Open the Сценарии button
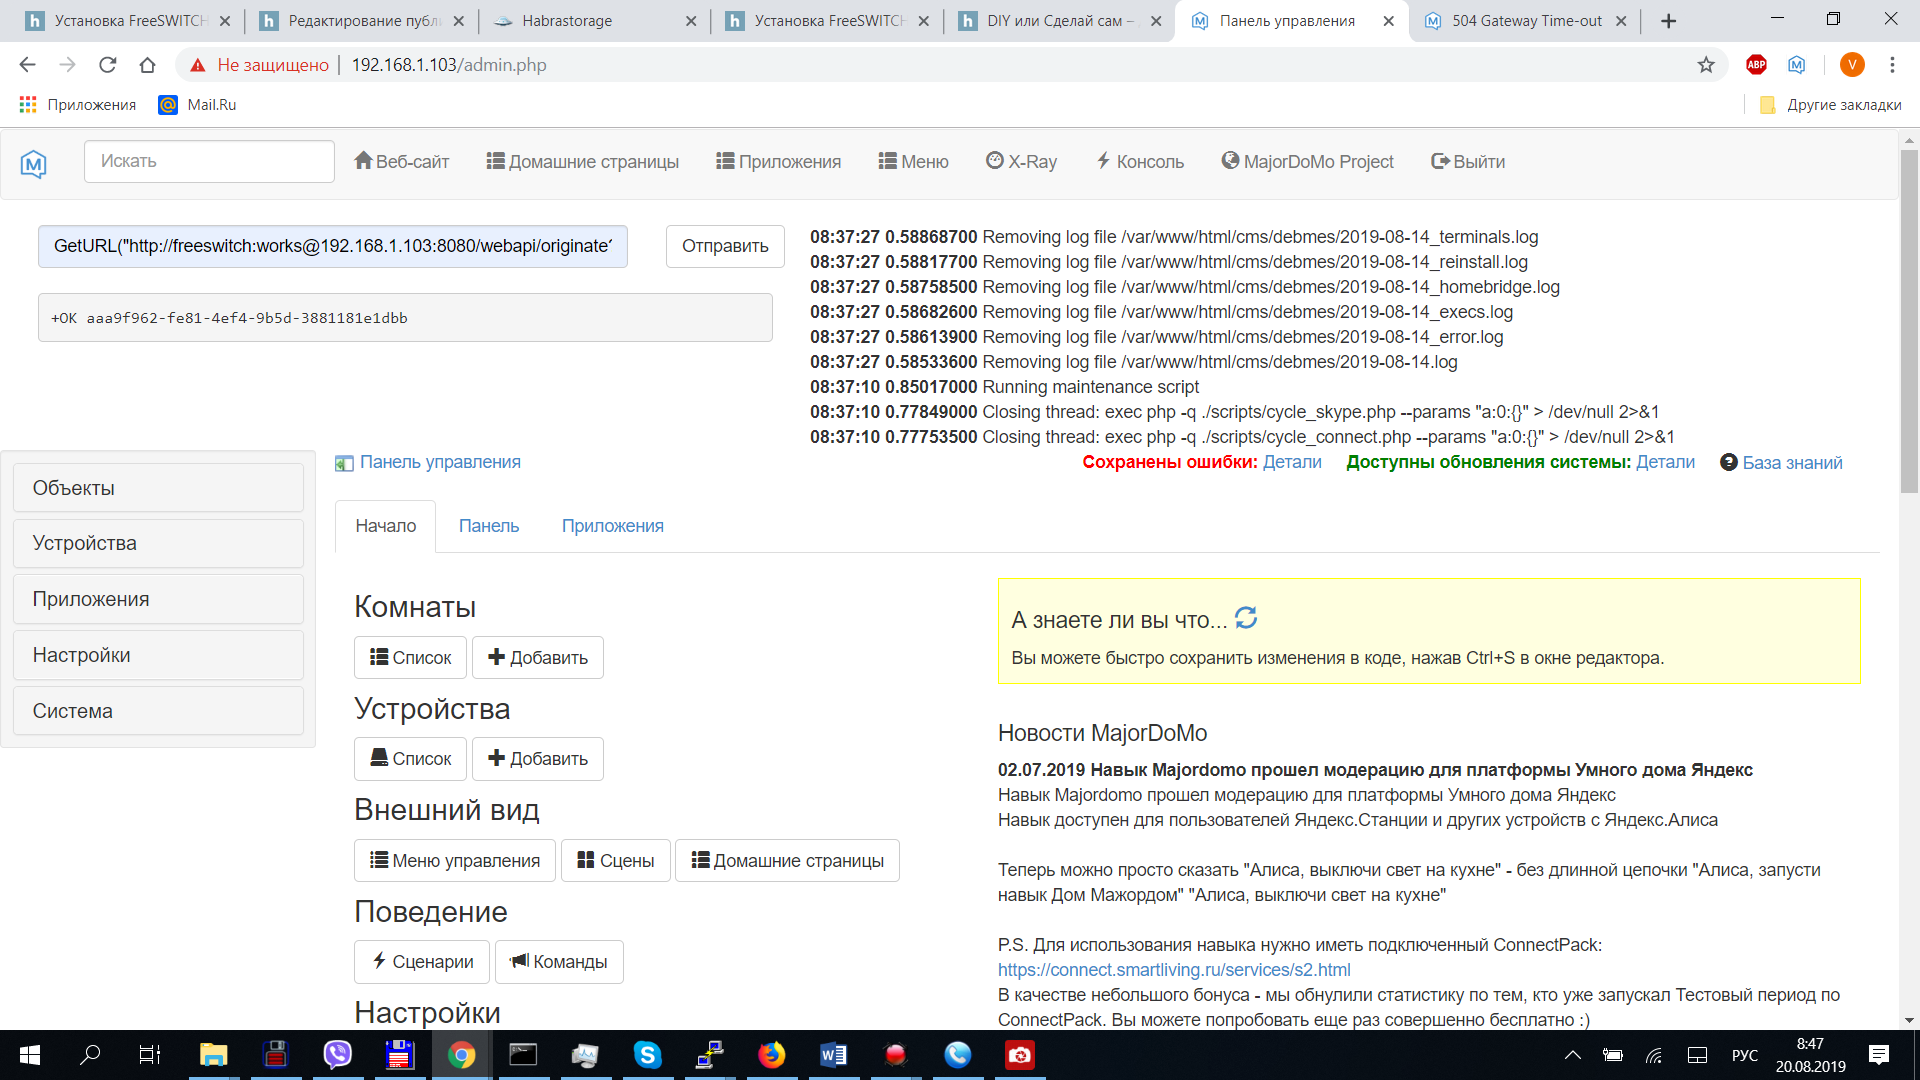Viewport: 1920px width, 1080px height. [422, 962]
